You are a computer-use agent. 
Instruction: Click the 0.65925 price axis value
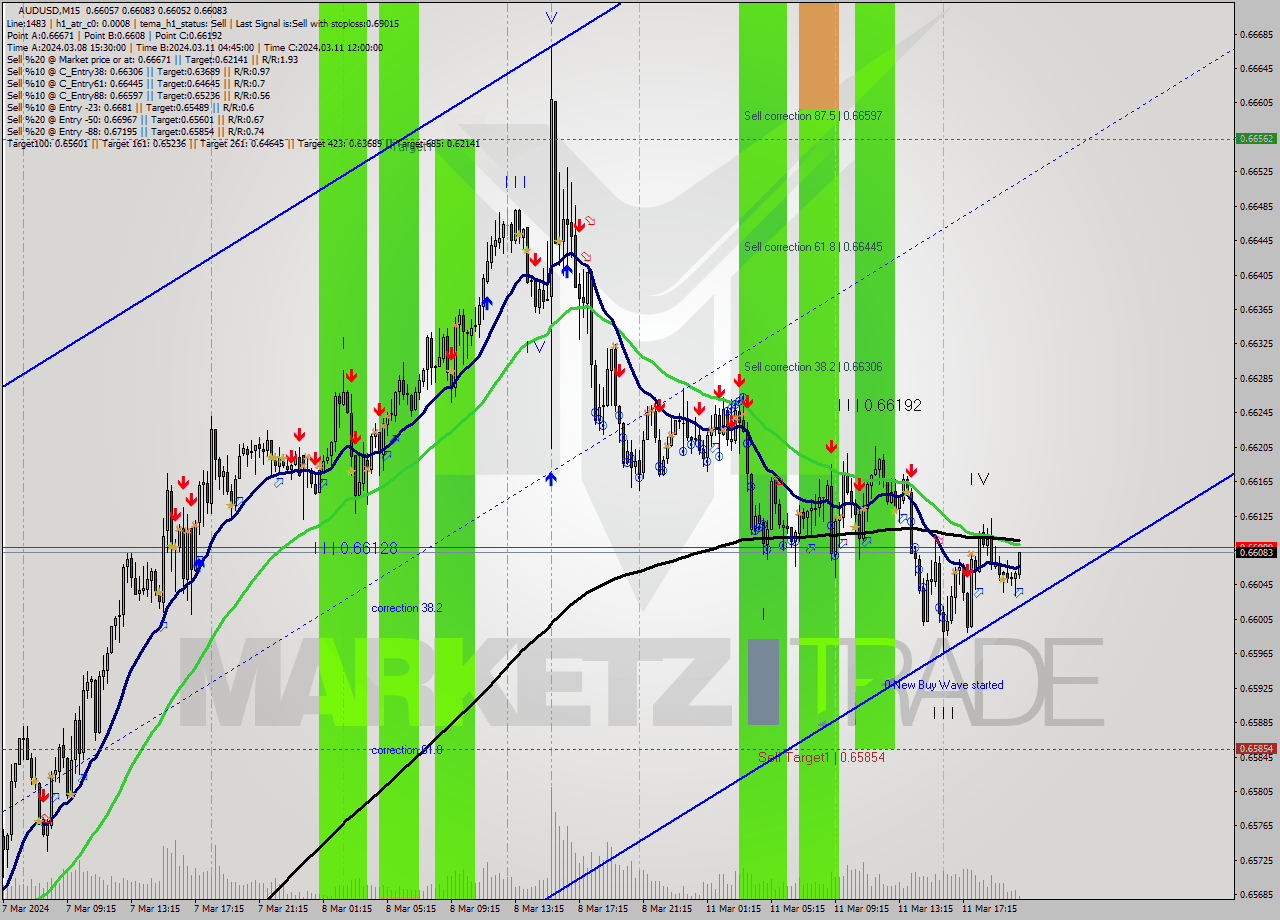tap(1256, 688)
